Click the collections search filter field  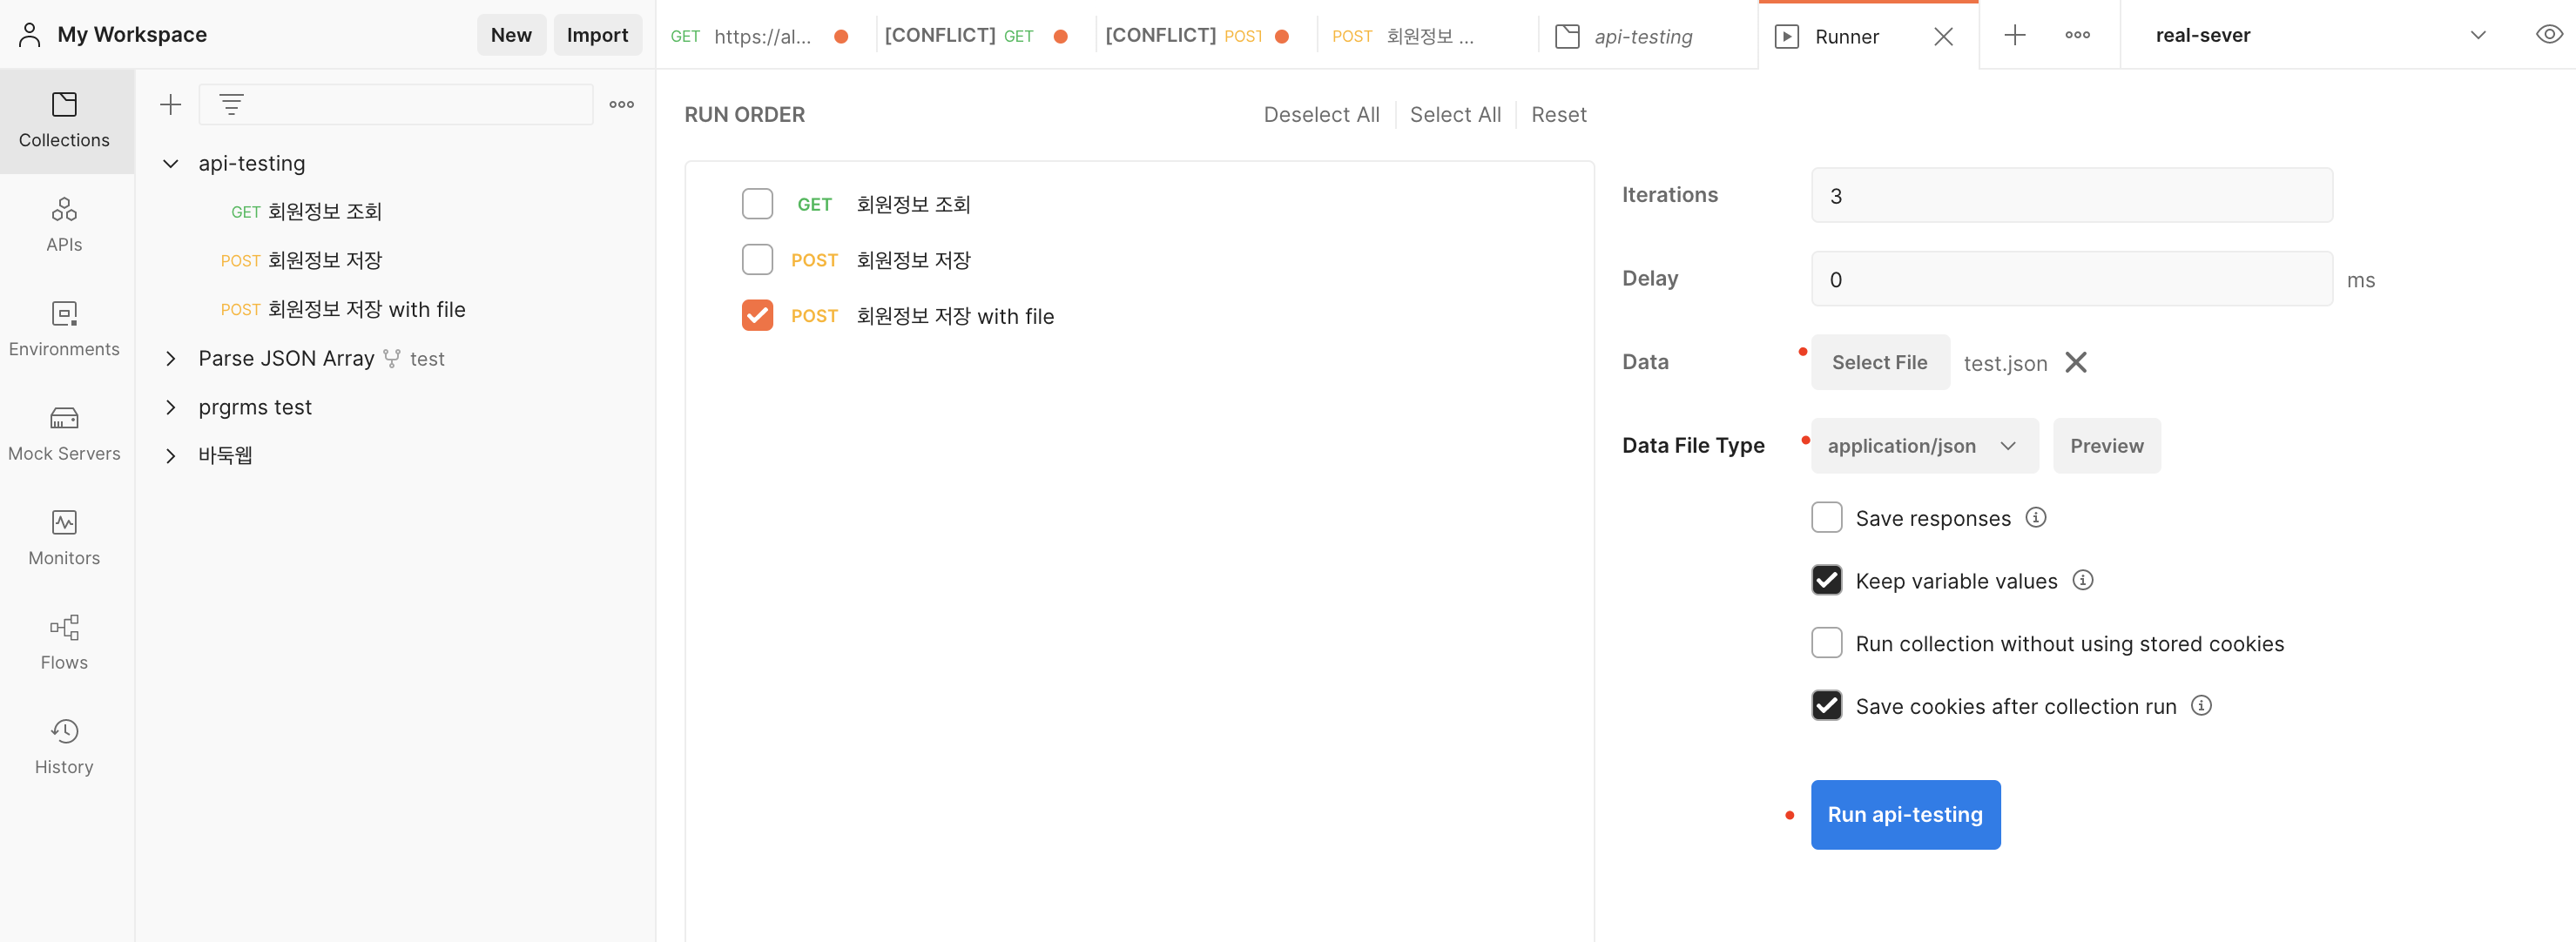[x=396, y=104]
